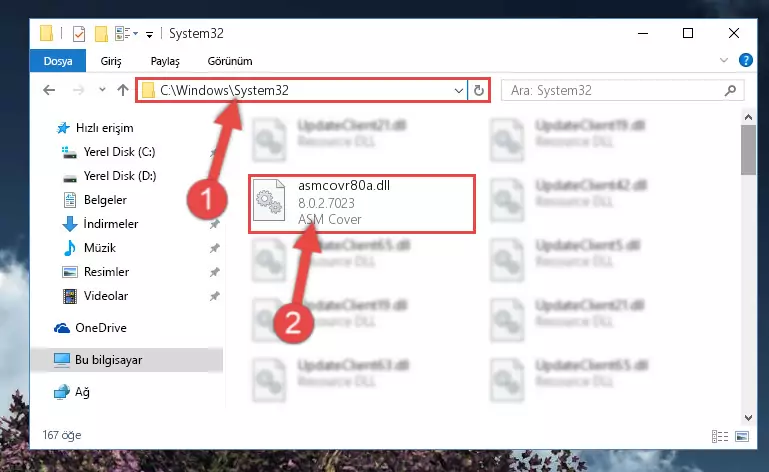Open the Dosya menu tab
769x472 pixels.
pyautogui.click(x=58, y=61)
